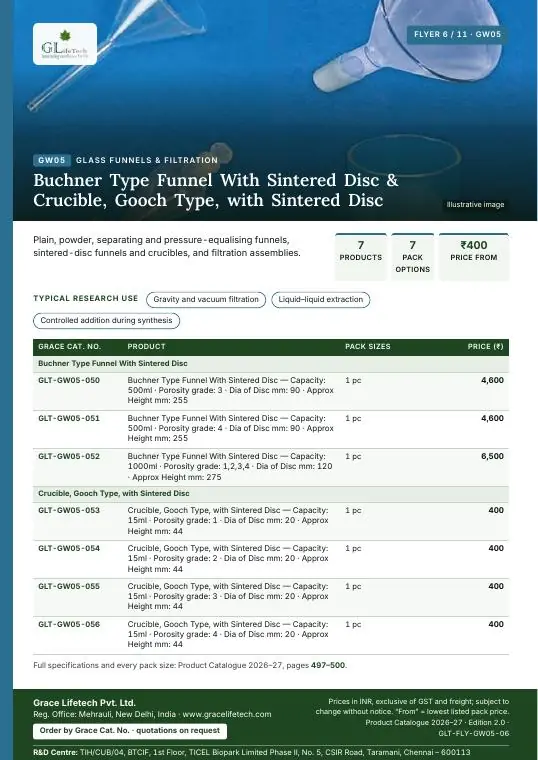Click price 4,600 for GLT-GW05-050
The height and width of the screenshot is (760, 538).
tap(492, 380)
